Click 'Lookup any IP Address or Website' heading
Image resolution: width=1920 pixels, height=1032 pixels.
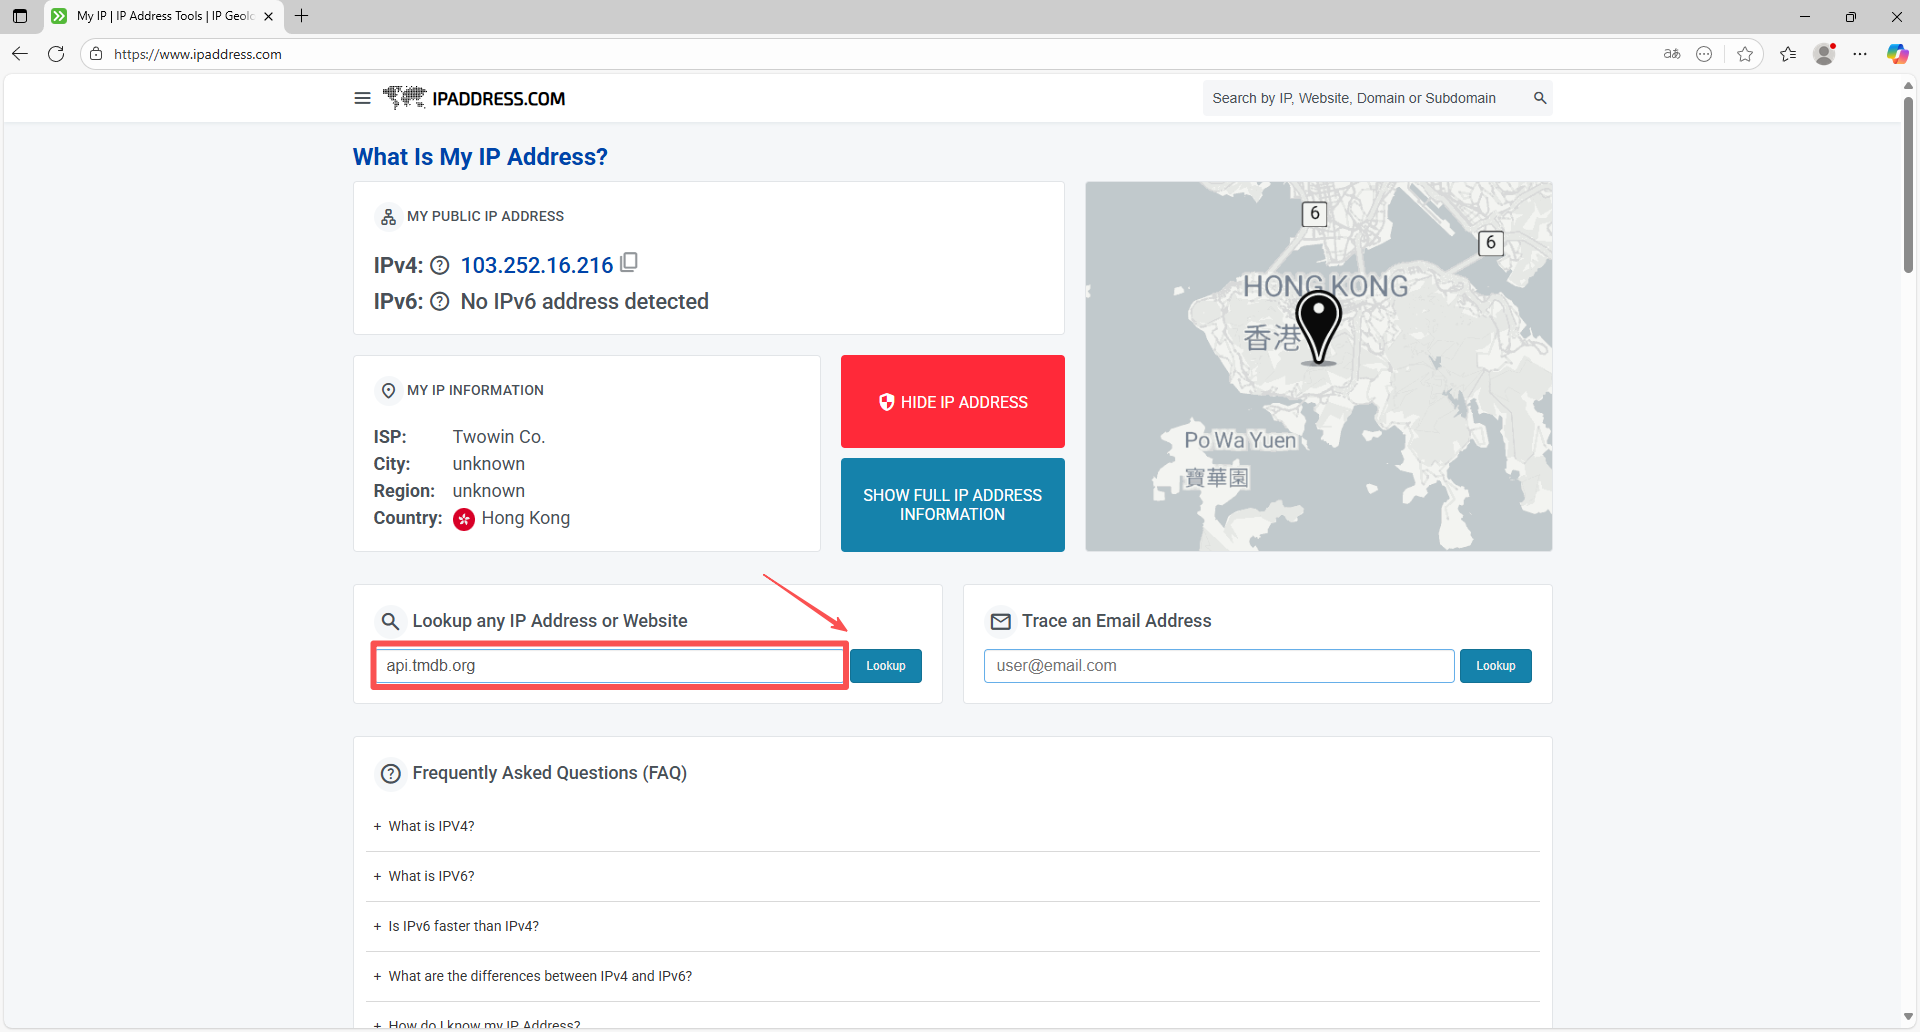(550, 621)
